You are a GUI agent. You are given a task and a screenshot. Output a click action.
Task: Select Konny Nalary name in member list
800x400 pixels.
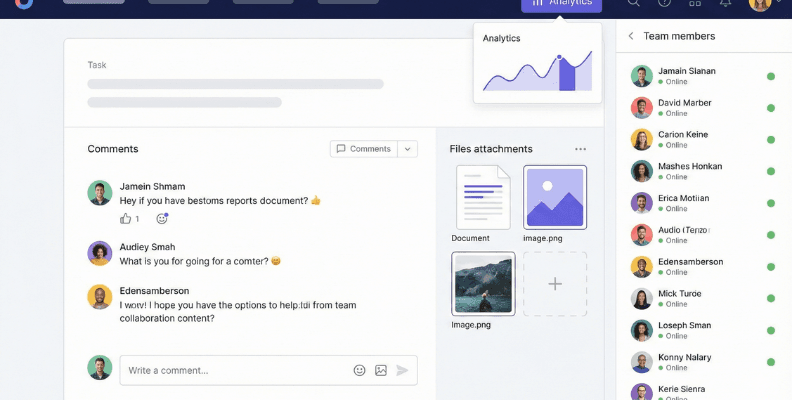pos(684,357)
